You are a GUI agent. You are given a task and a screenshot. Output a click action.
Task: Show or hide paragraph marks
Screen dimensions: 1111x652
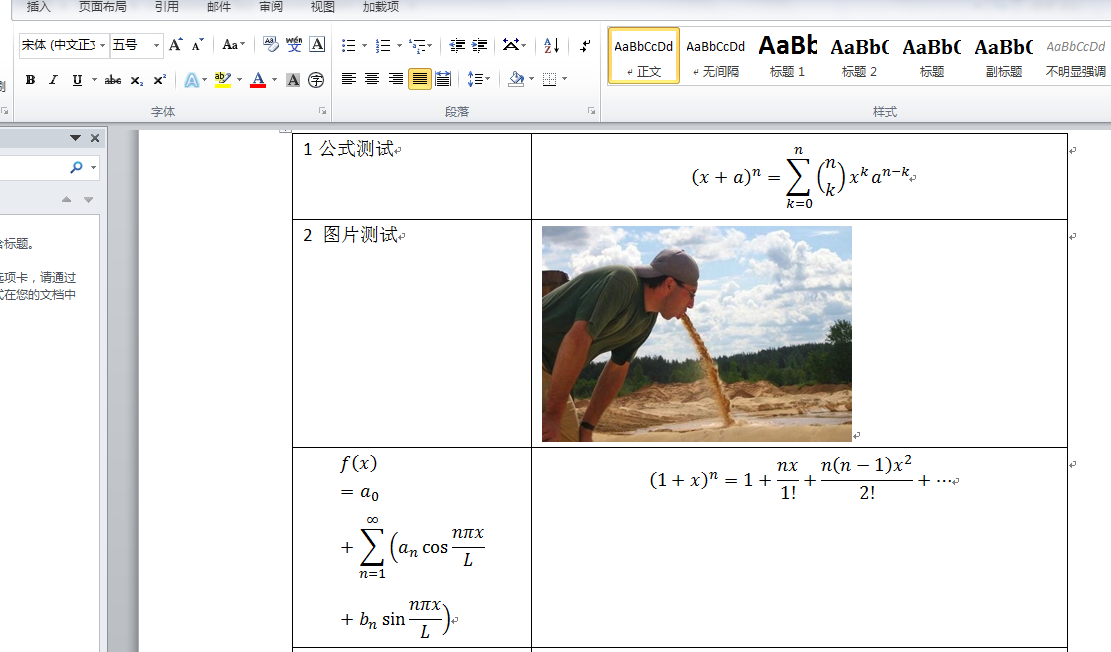585,46
